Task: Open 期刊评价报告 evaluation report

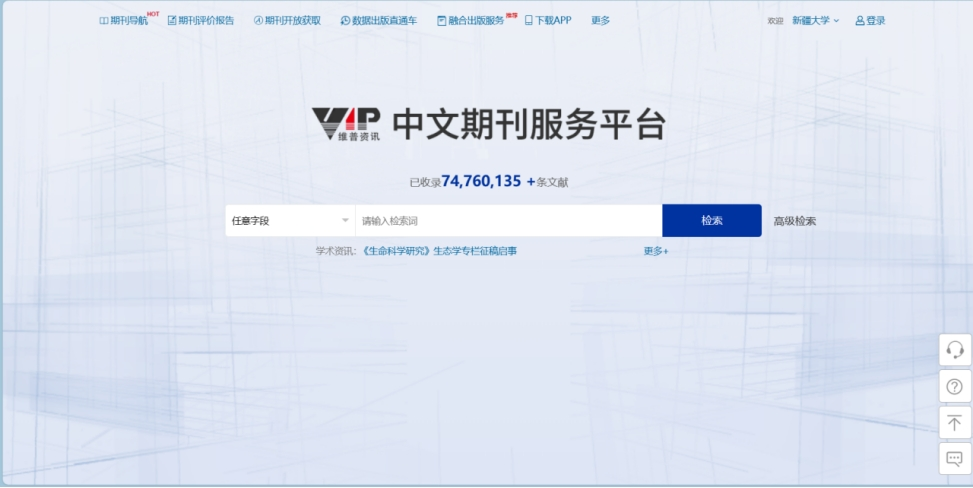Action: [x=206, y=20]
